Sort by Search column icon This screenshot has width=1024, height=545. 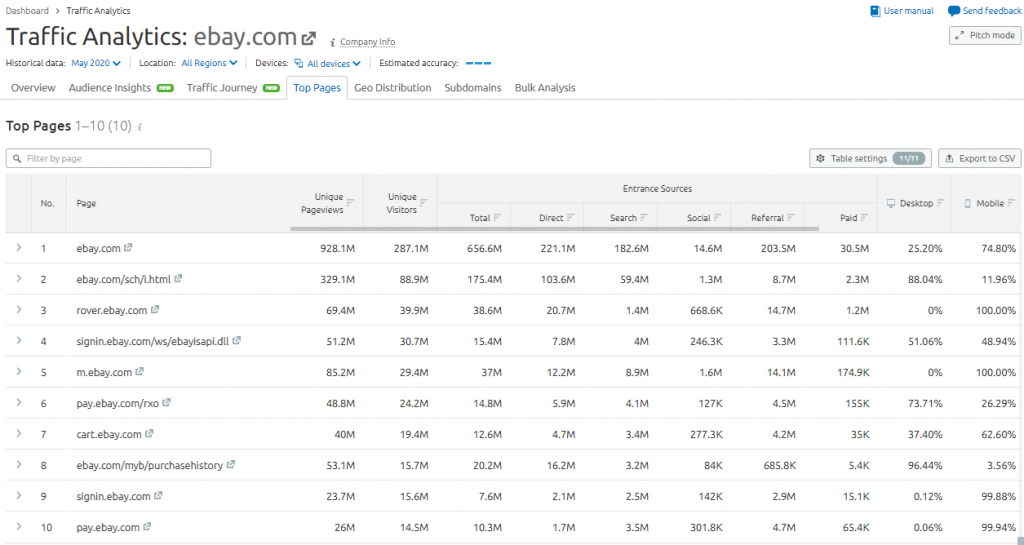click(x=644, y=217)
